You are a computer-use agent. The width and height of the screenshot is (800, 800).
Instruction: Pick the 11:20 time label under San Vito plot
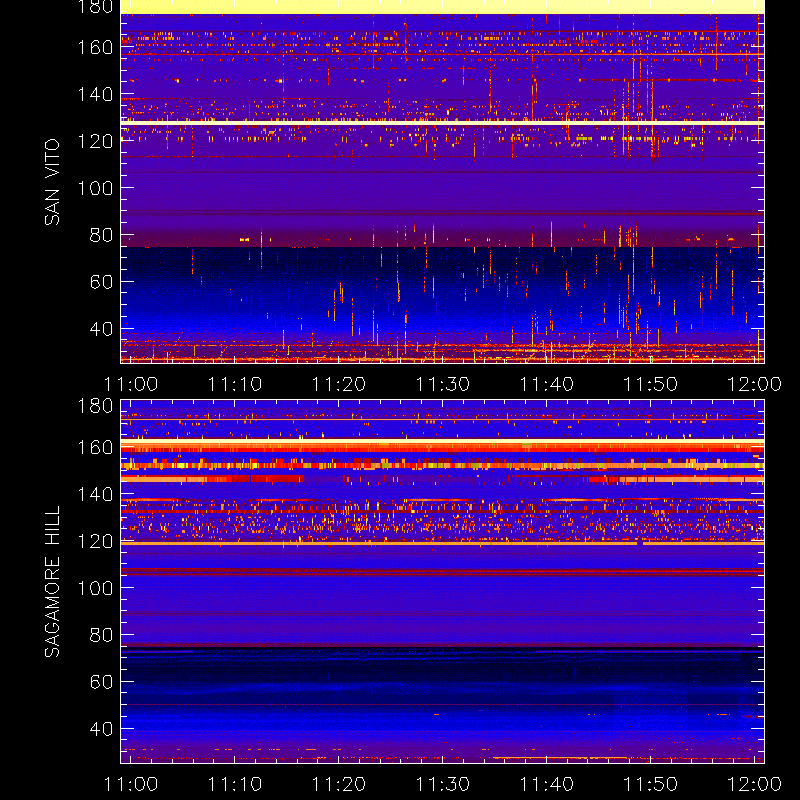pyautogui.click(x=339, y=384)
